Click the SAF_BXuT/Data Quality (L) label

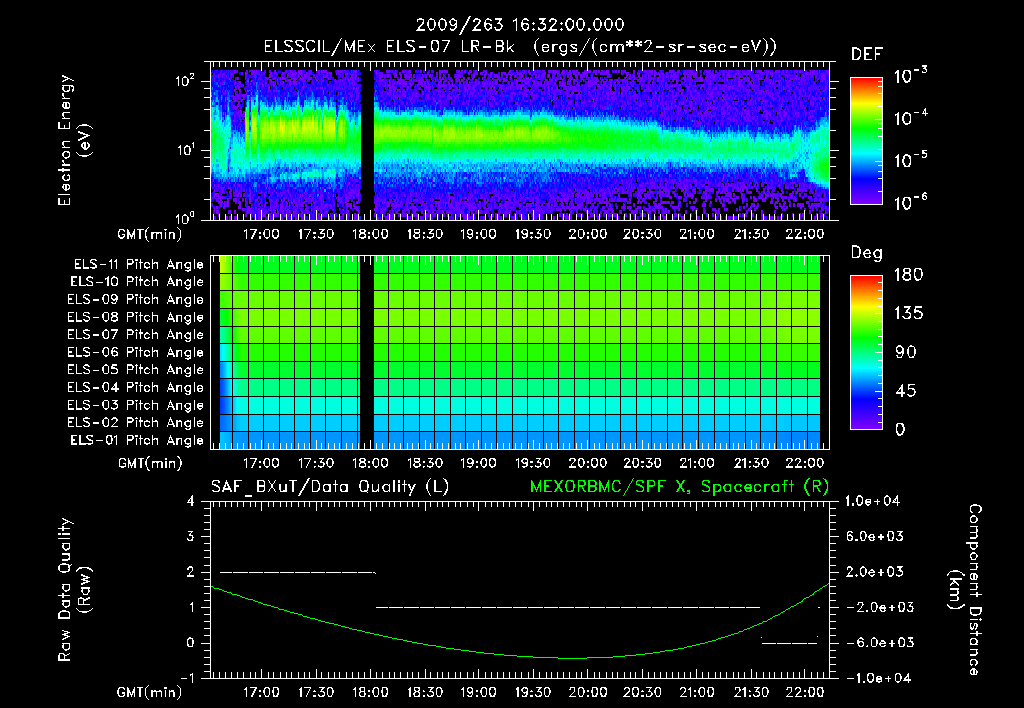click(x=330, y=487)
